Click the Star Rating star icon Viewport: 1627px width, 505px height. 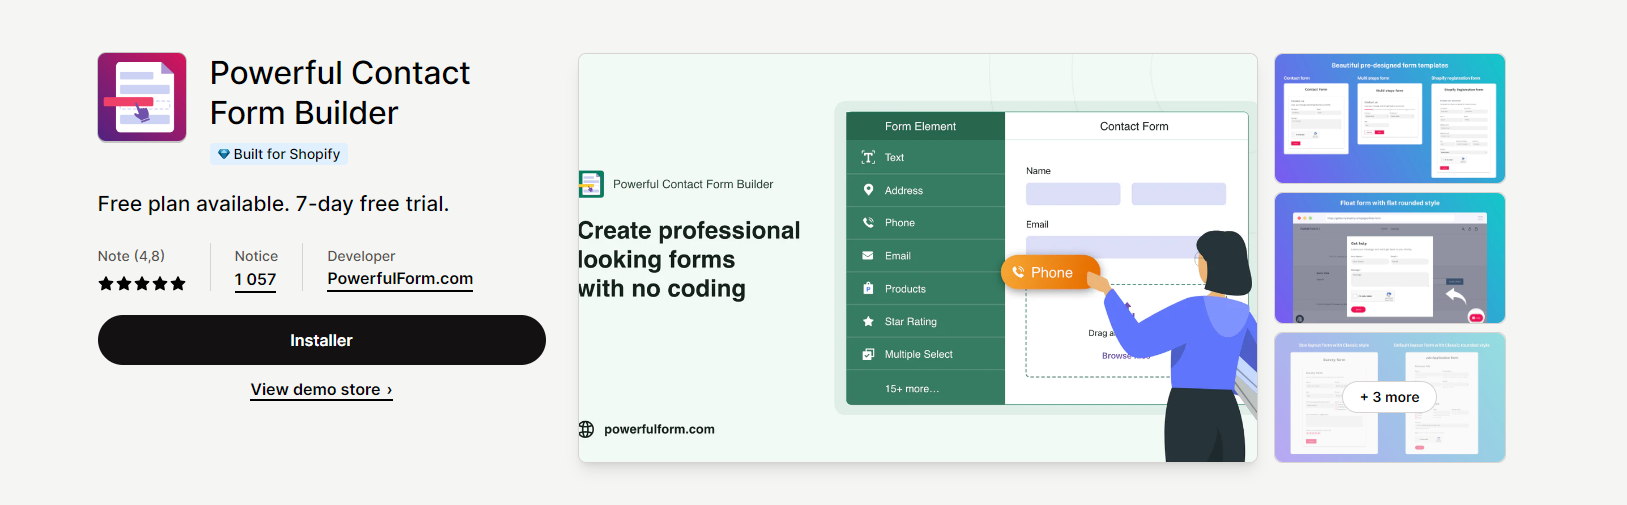(868, 322)
